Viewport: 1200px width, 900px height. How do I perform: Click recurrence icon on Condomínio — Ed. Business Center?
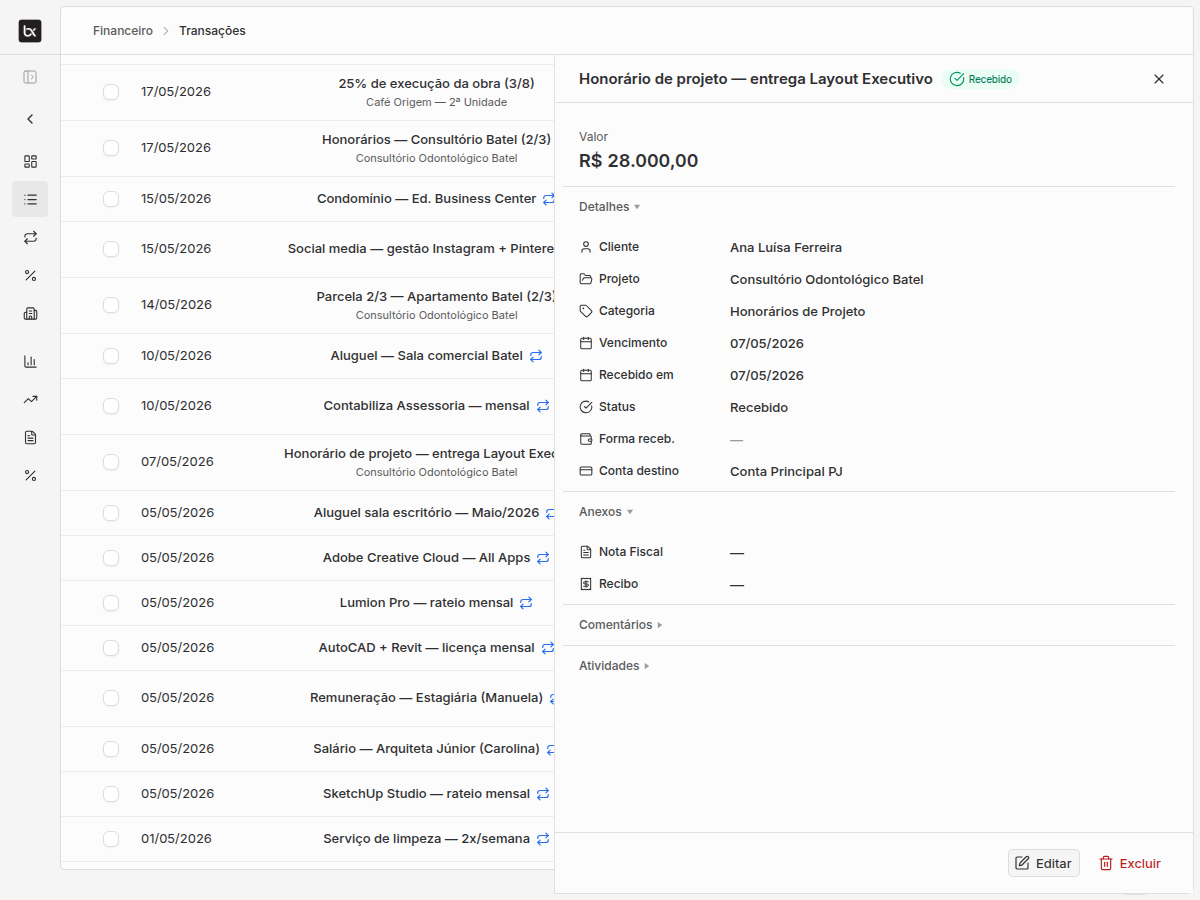[x=548, y=199]
